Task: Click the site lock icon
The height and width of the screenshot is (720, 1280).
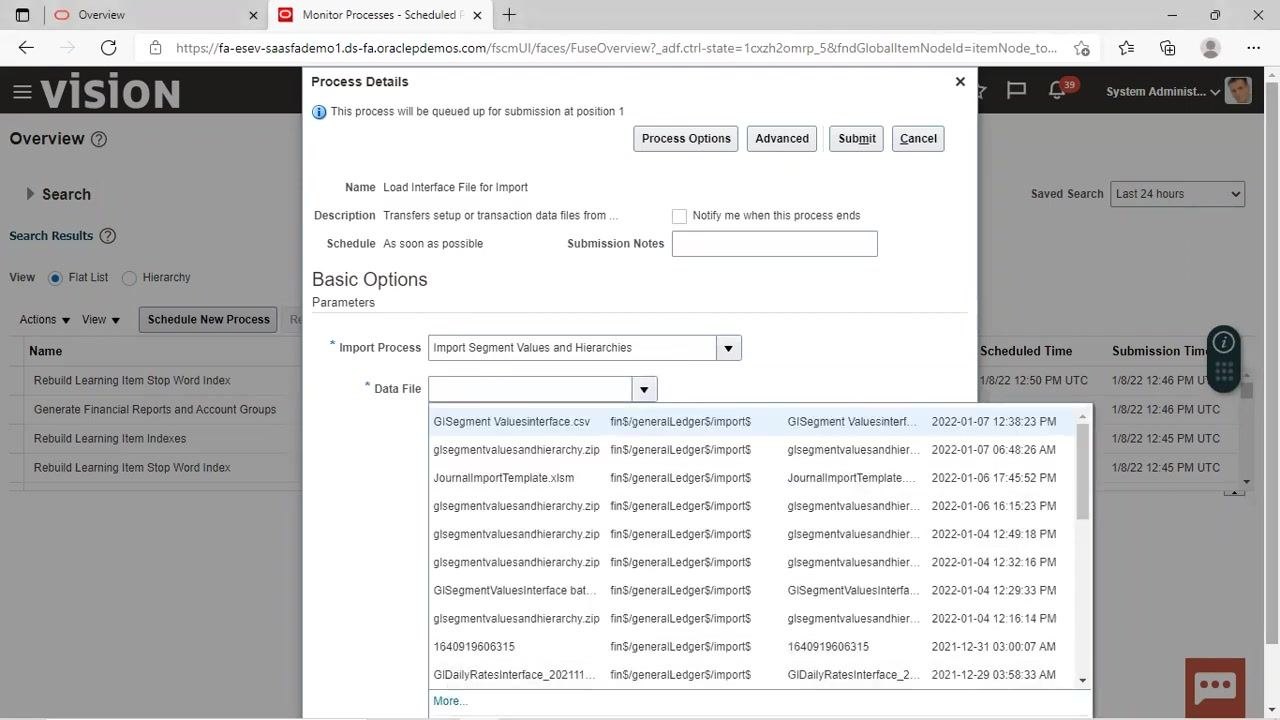Action: pos(155,48)
